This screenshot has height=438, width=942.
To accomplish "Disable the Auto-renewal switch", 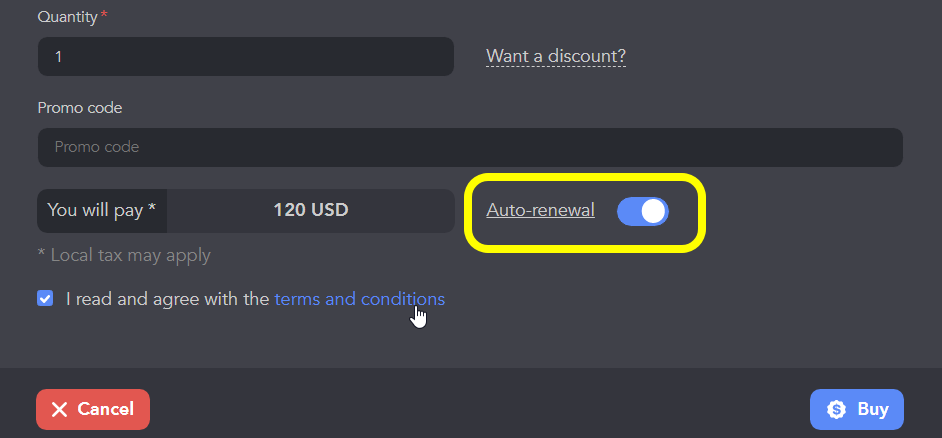I will (643, 211).
